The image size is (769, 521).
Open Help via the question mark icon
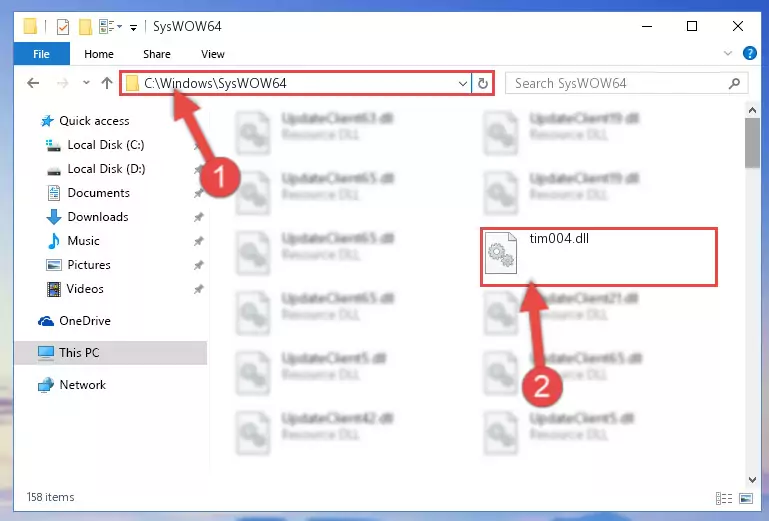coord(749,53)
